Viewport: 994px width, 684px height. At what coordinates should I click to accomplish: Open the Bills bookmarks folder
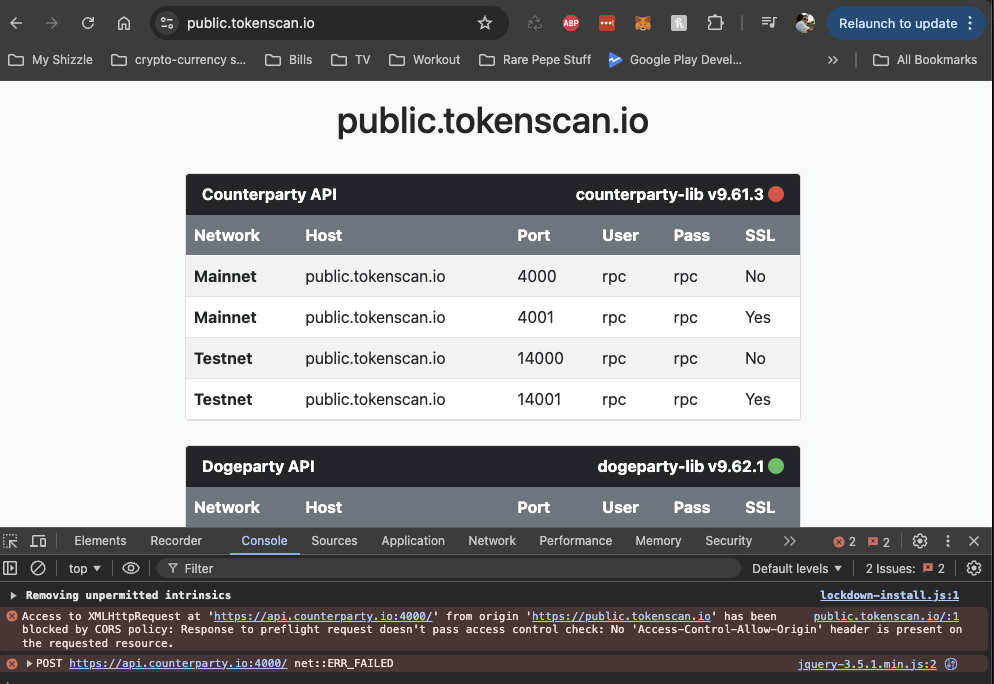click(x=288, y=60)
